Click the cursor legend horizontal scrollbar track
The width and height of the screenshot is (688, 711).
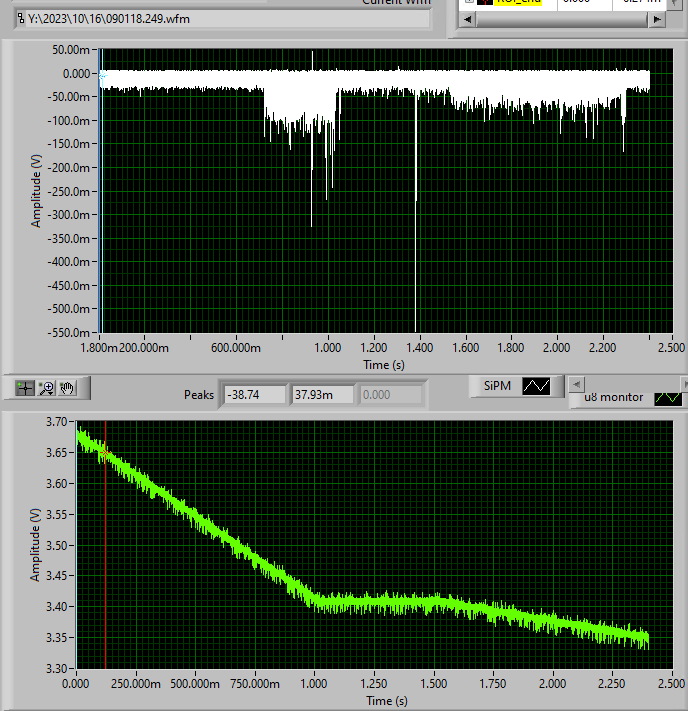coord(562,19)
